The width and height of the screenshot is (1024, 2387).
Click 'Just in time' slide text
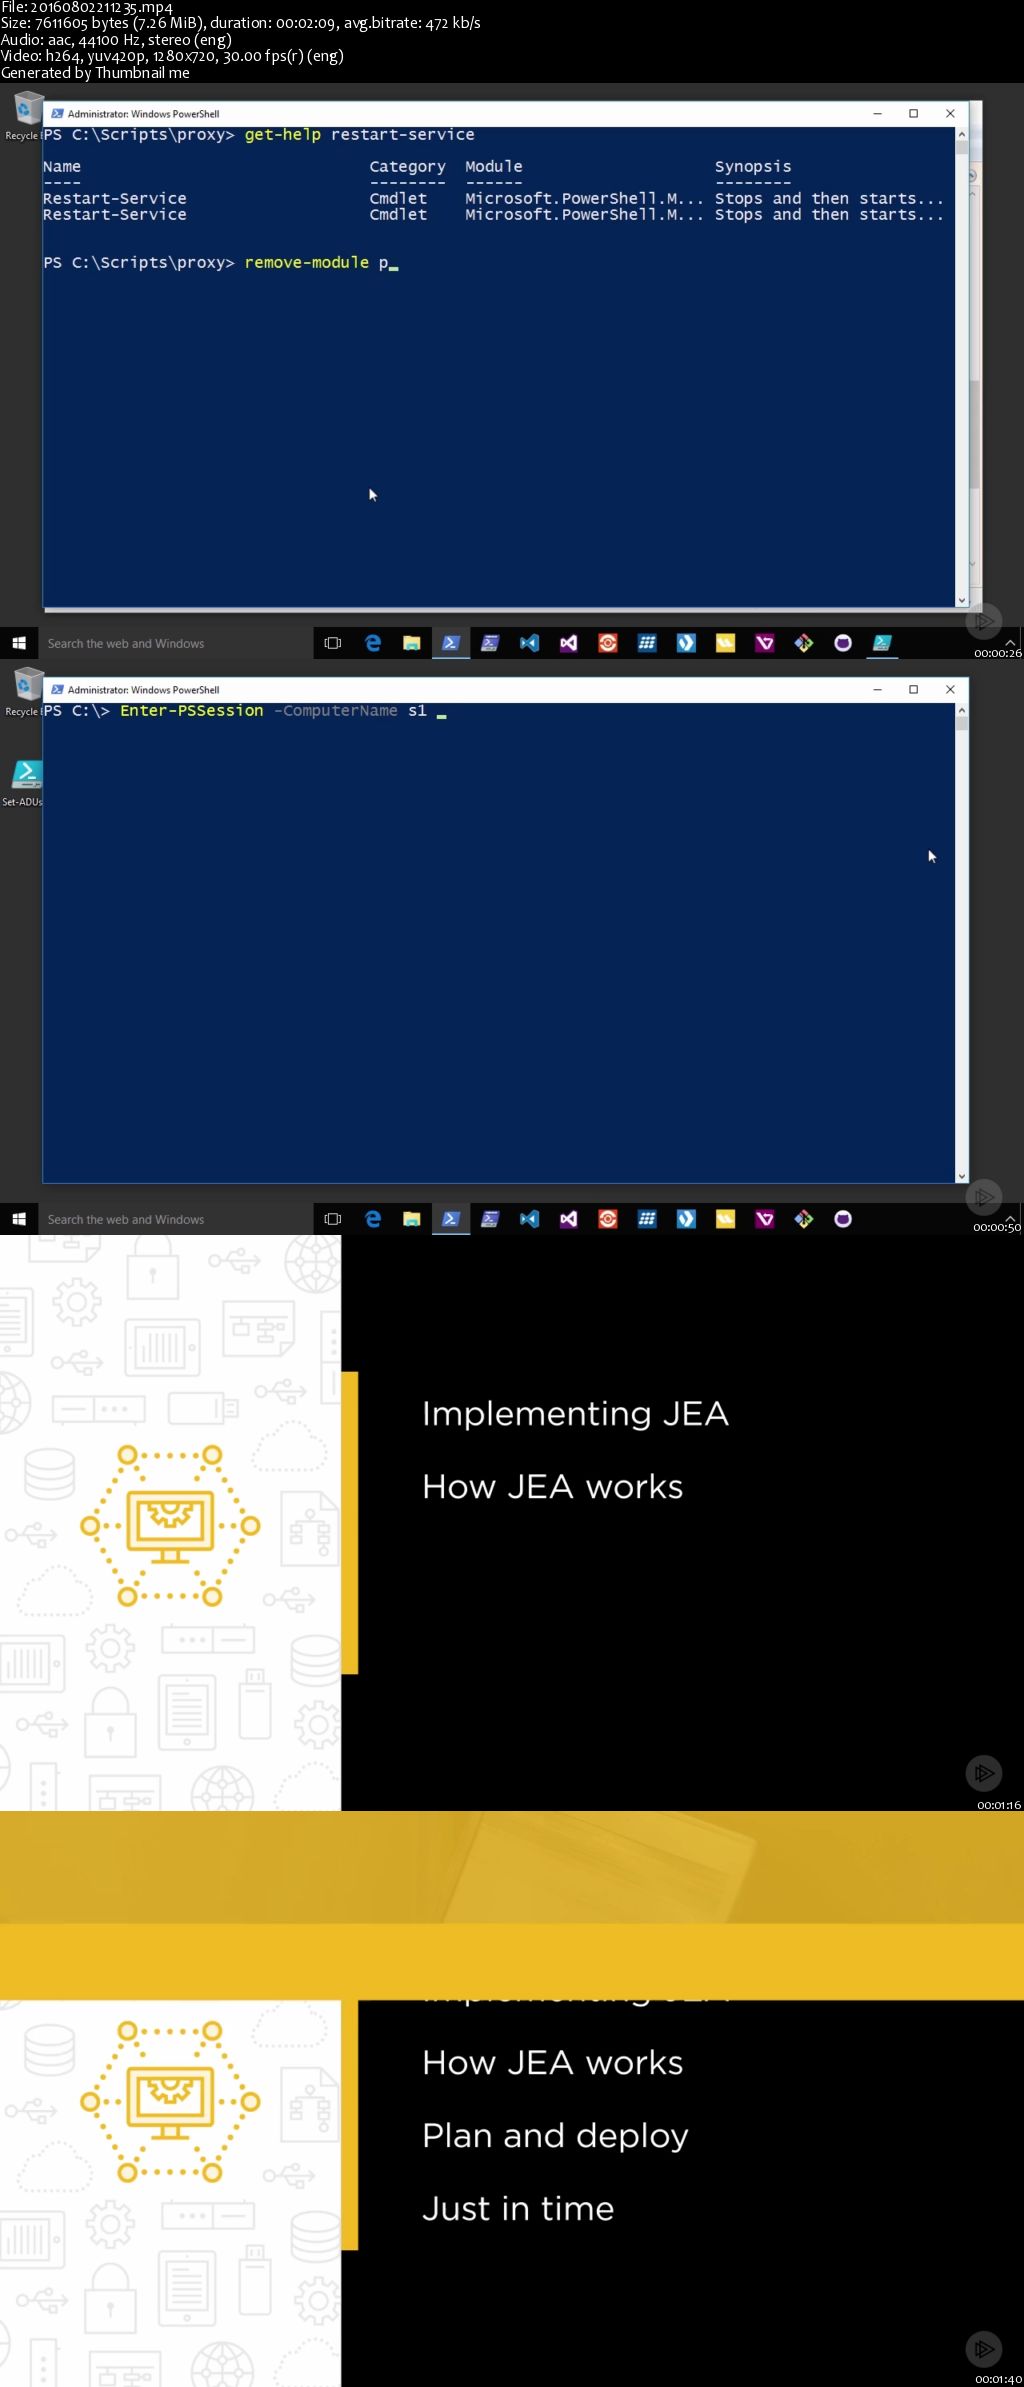518,2208
